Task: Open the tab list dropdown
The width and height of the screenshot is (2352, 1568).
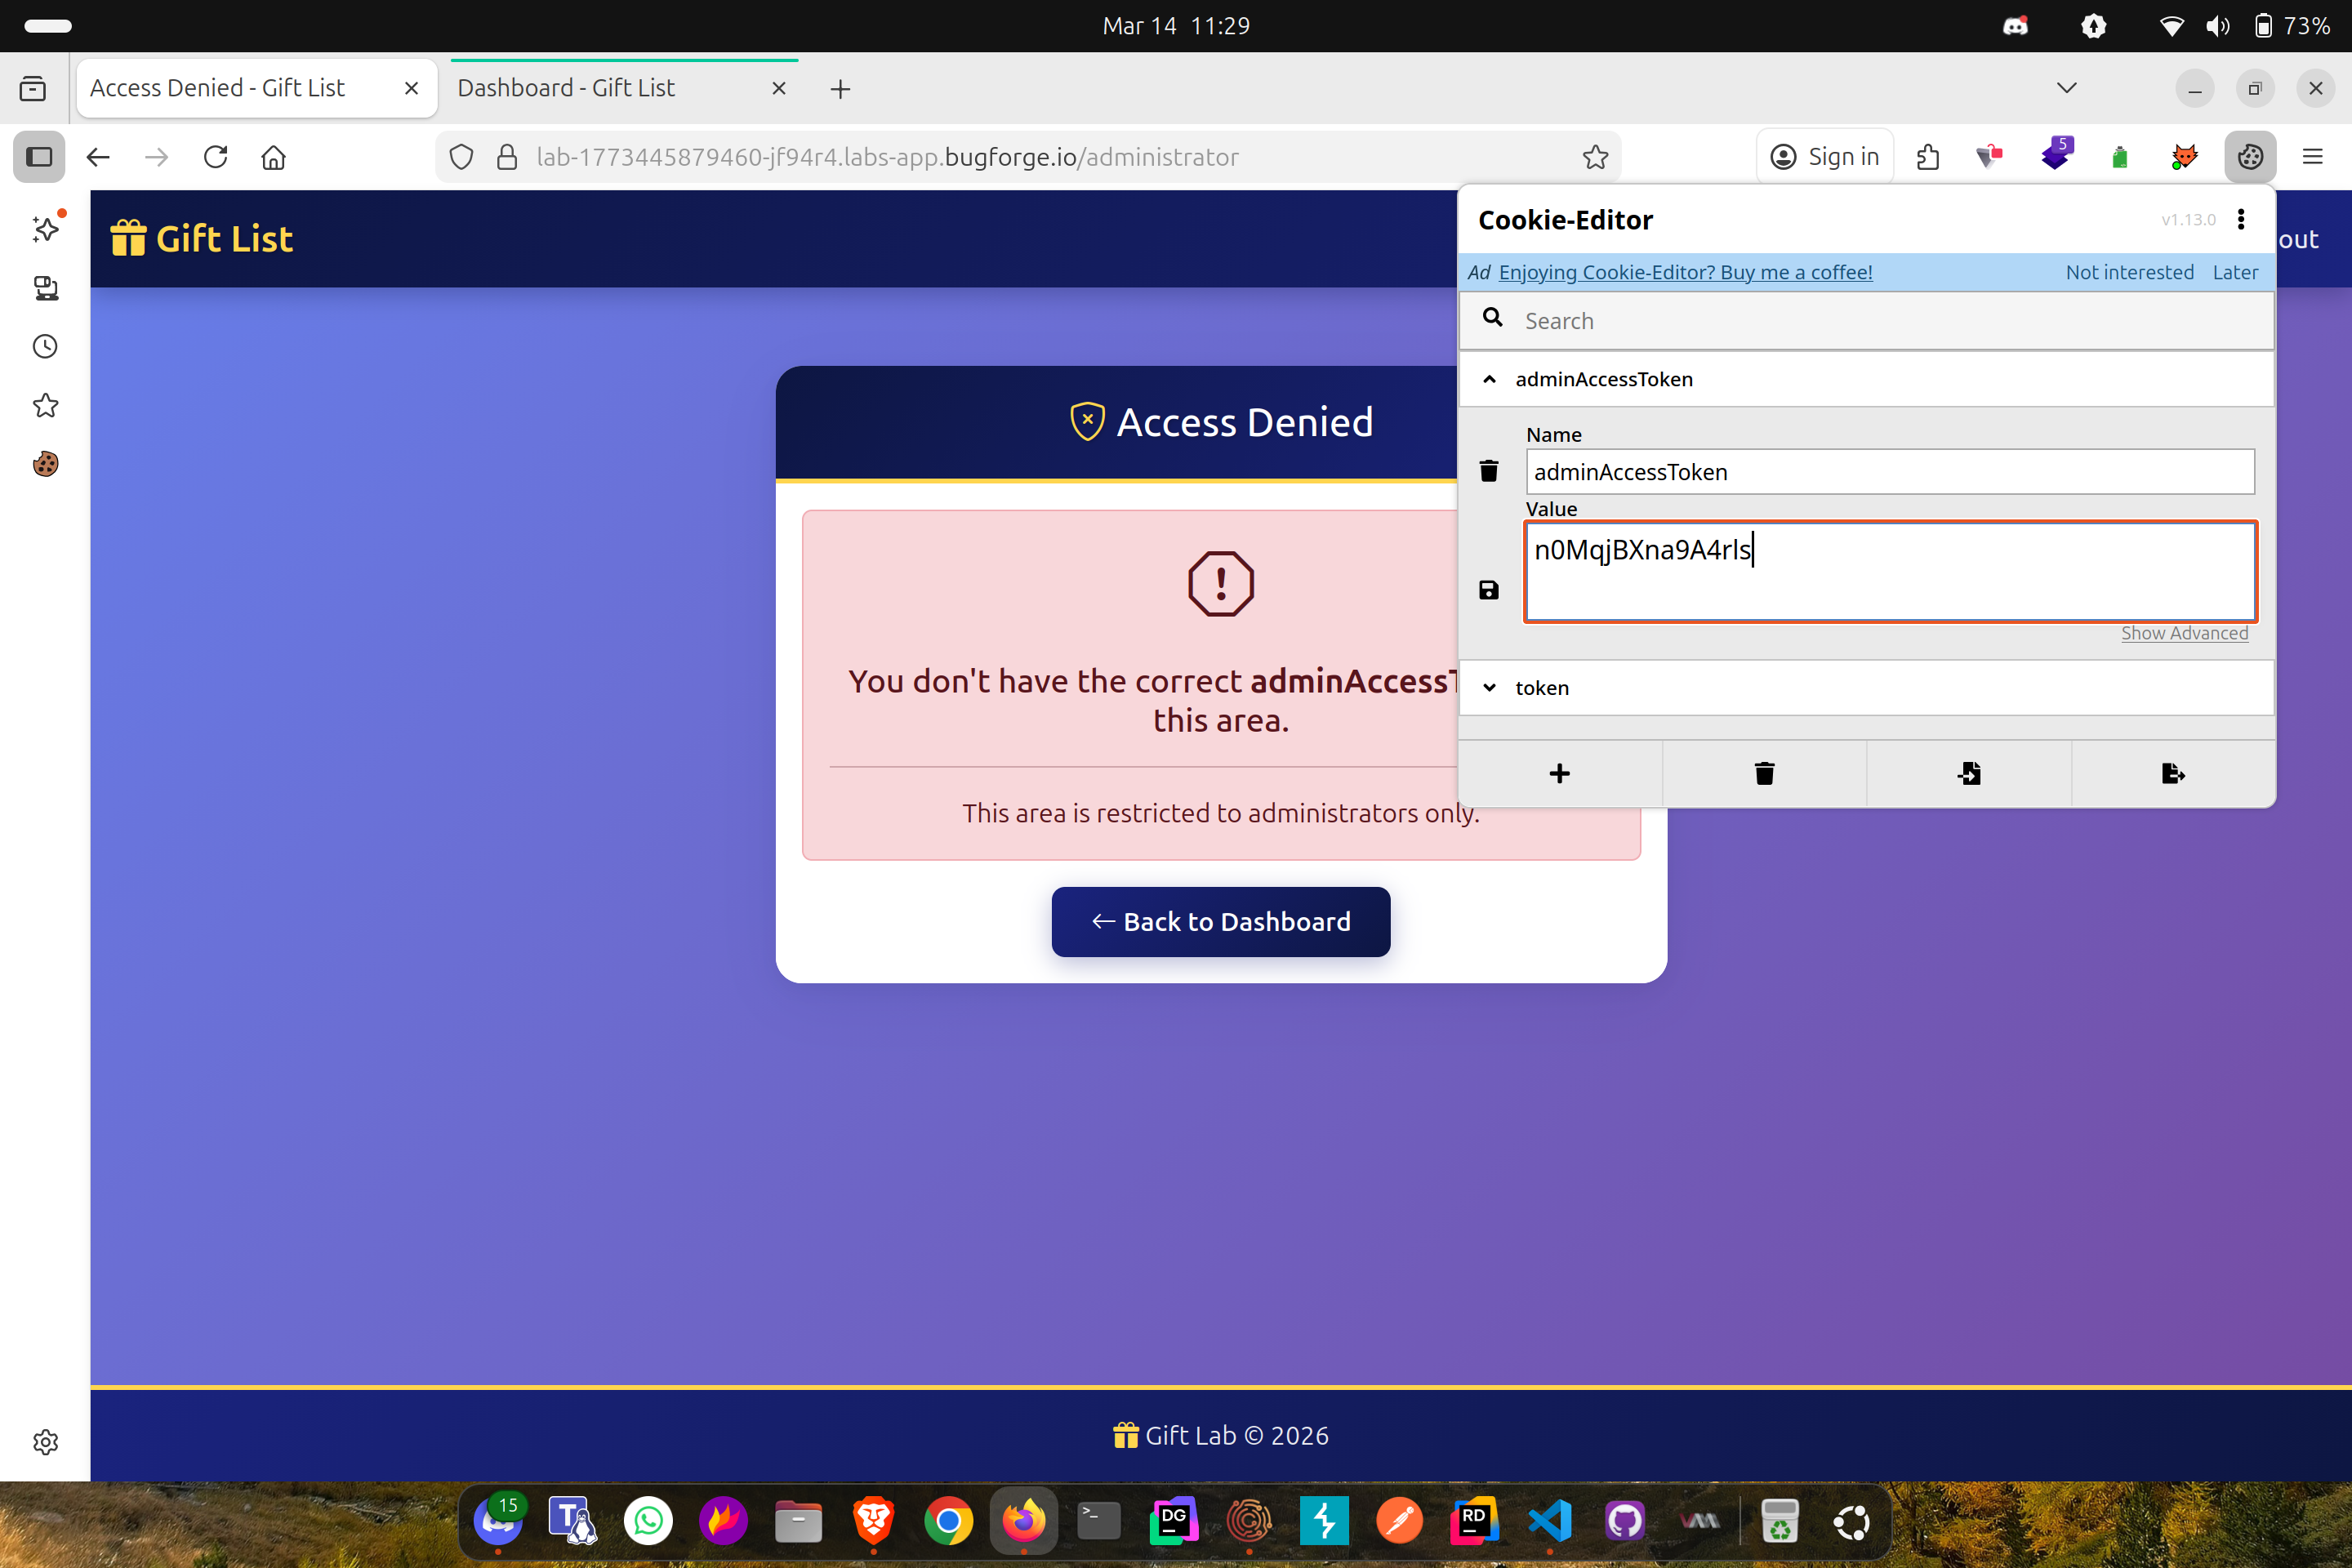Action: [x=2066, y=88]
